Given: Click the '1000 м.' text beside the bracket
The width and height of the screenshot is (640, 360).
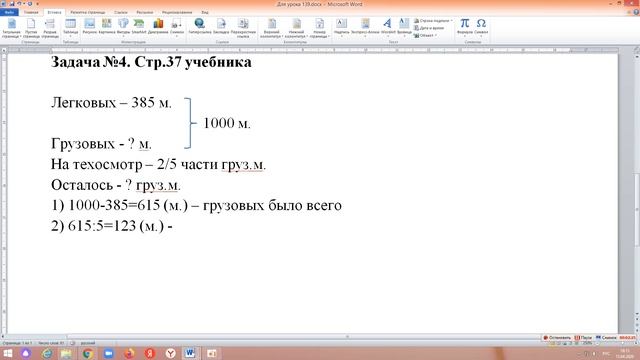Looking at the screenshot, I should pos(227,123).
